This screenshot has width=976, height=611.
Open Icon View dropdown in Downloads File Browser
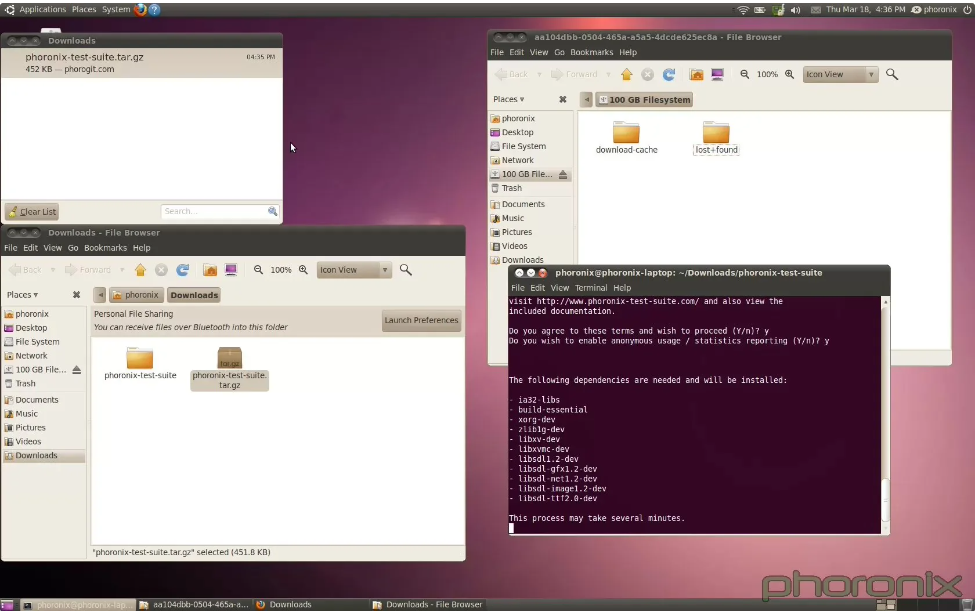click(354, 270)
